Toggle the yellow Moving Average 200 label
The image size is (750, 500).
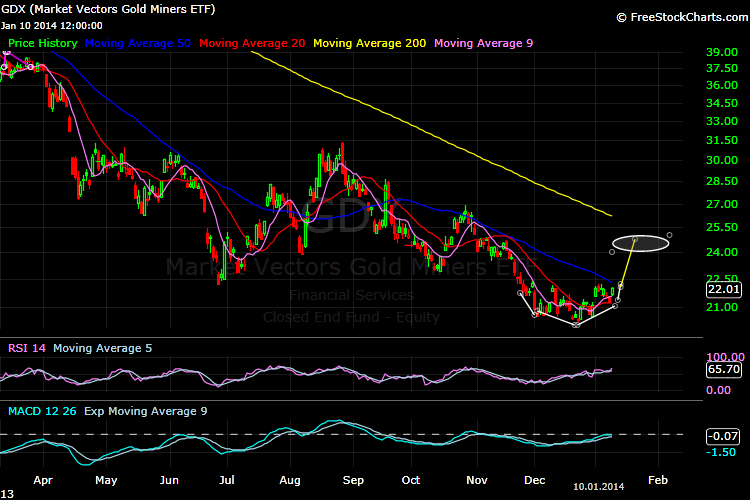370,43
